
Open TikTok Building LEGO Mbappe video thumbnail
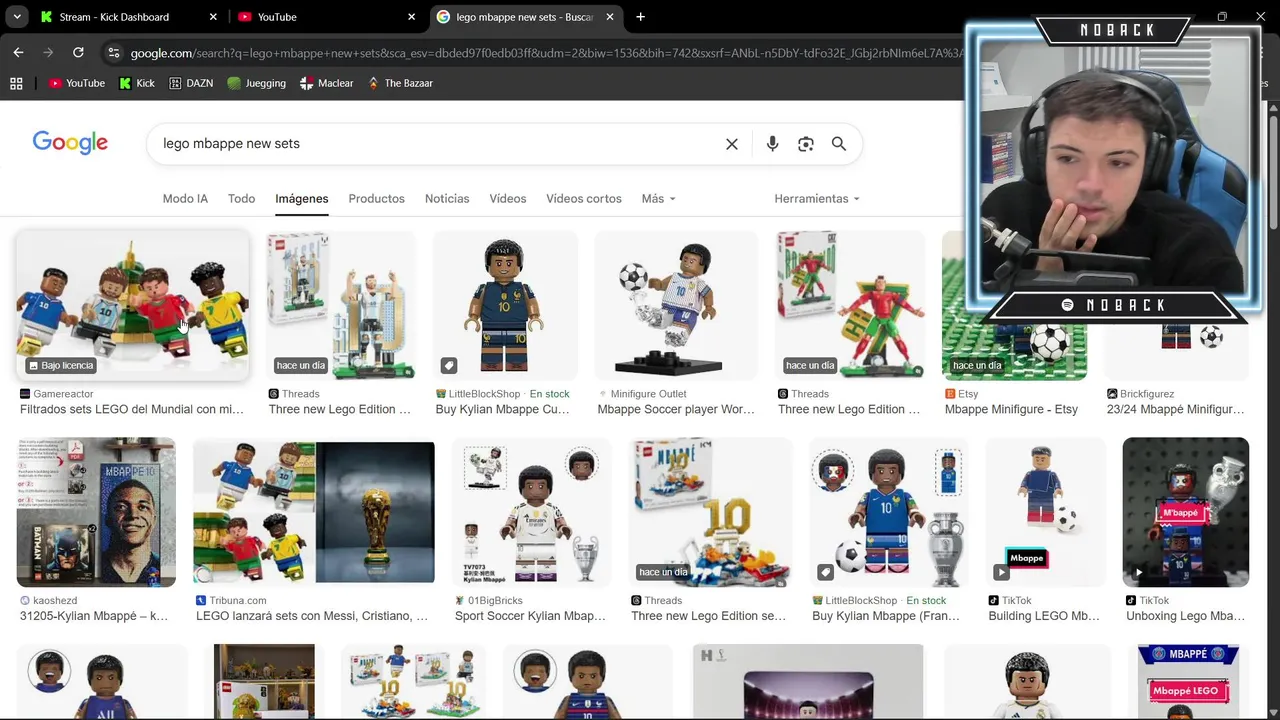(x=1046, y=512)
